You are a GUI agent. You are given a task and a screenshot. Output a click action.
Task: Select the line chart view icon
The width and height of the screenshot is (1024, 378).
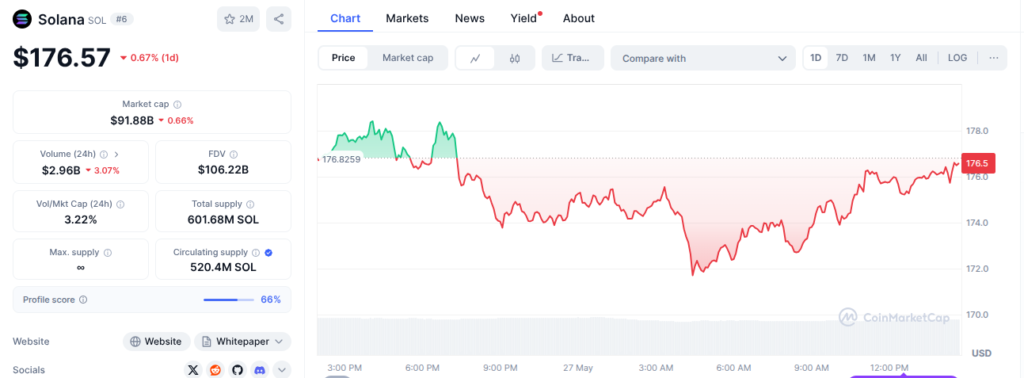click(475, 58)
